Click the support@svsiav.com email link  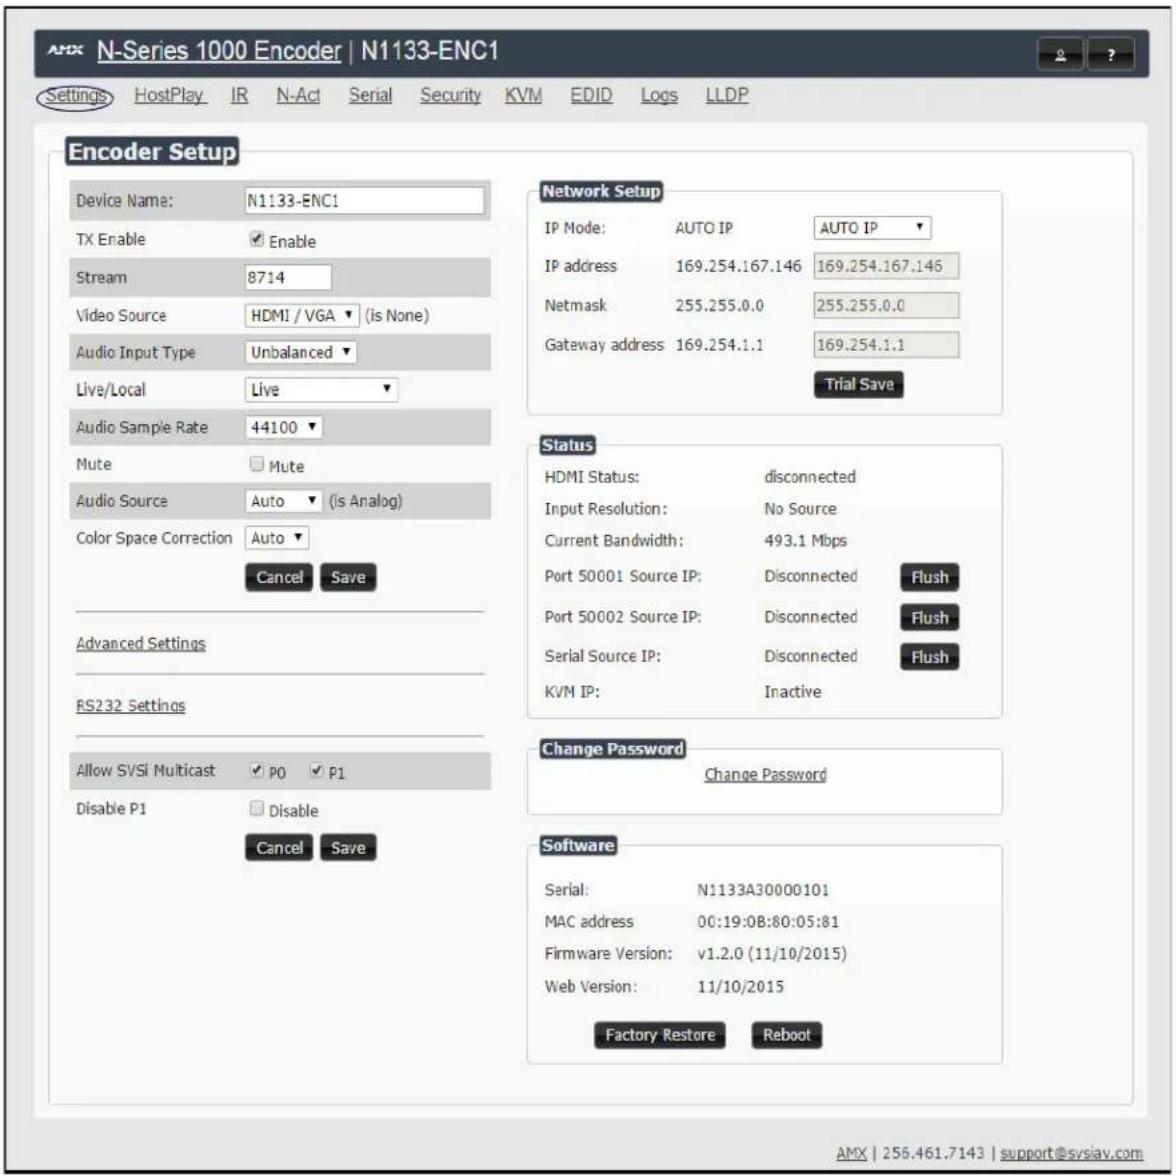(x=1071, y=1153)
